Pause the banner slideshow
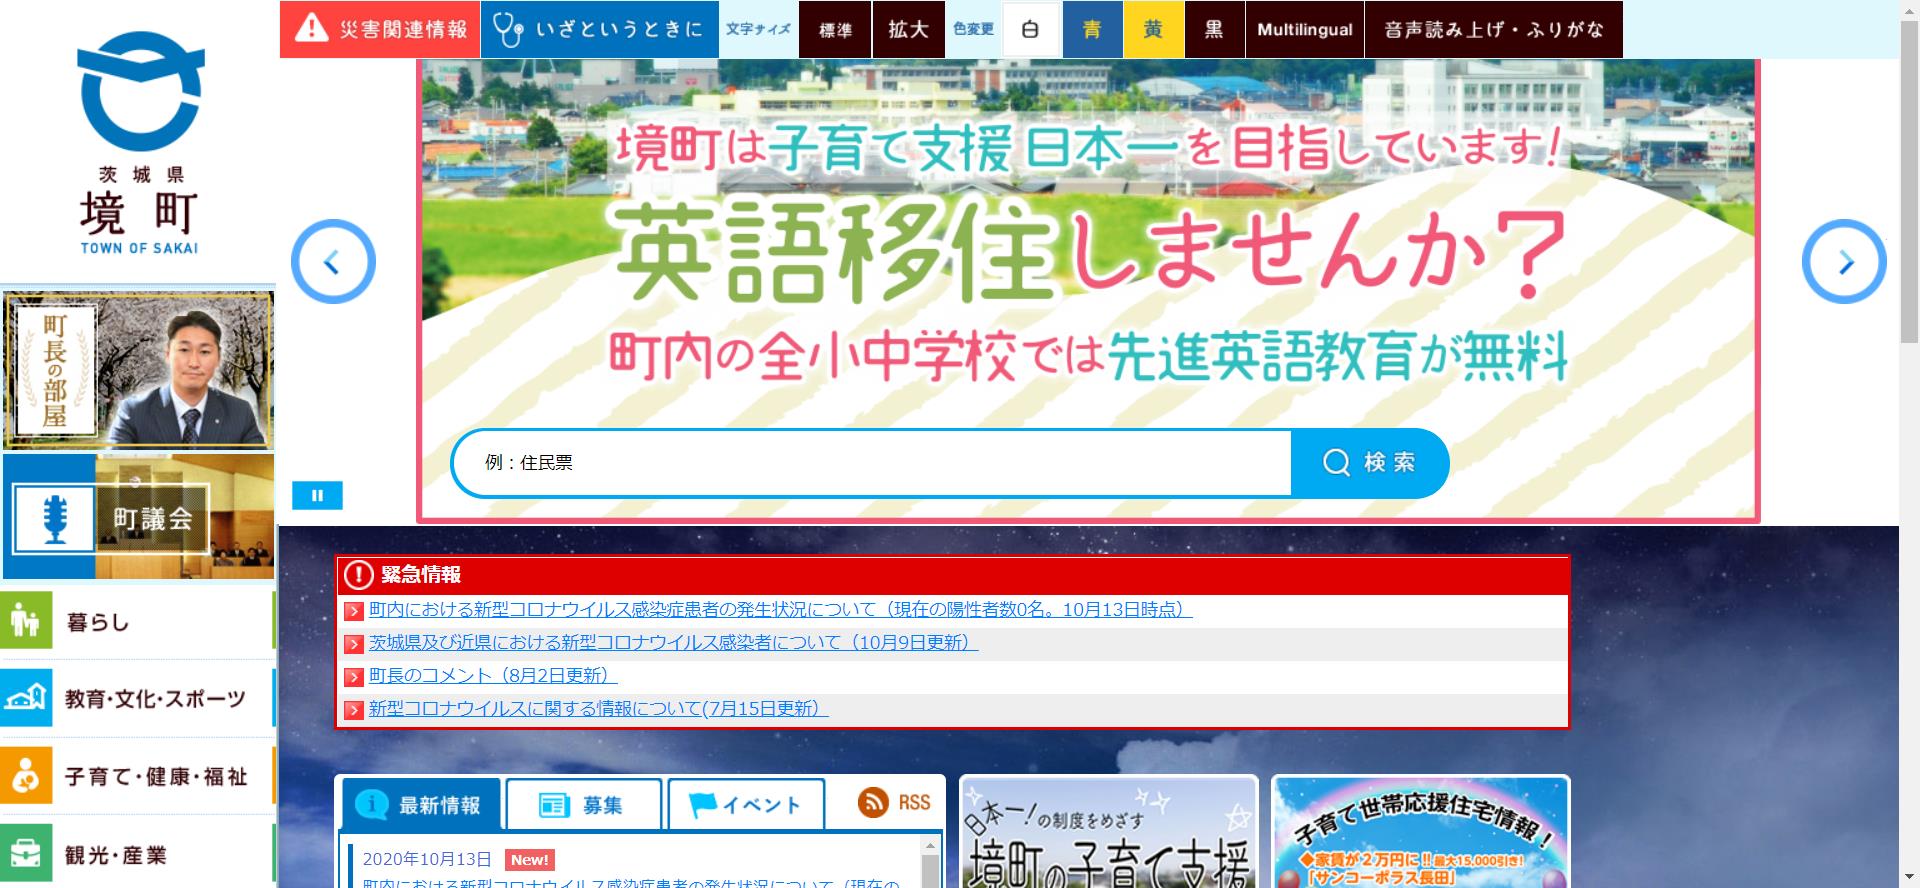This screenshot has height=888, width=1920. 317,495
